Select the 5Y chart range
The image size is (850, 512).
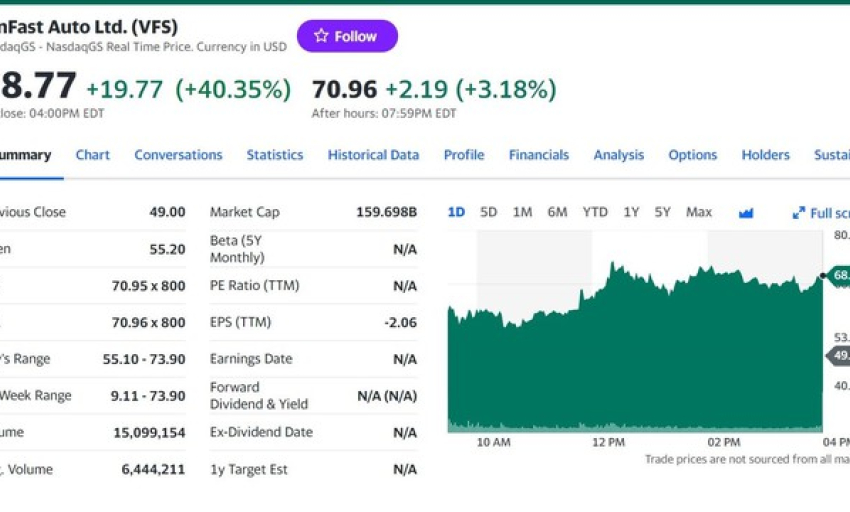point(662,212)
